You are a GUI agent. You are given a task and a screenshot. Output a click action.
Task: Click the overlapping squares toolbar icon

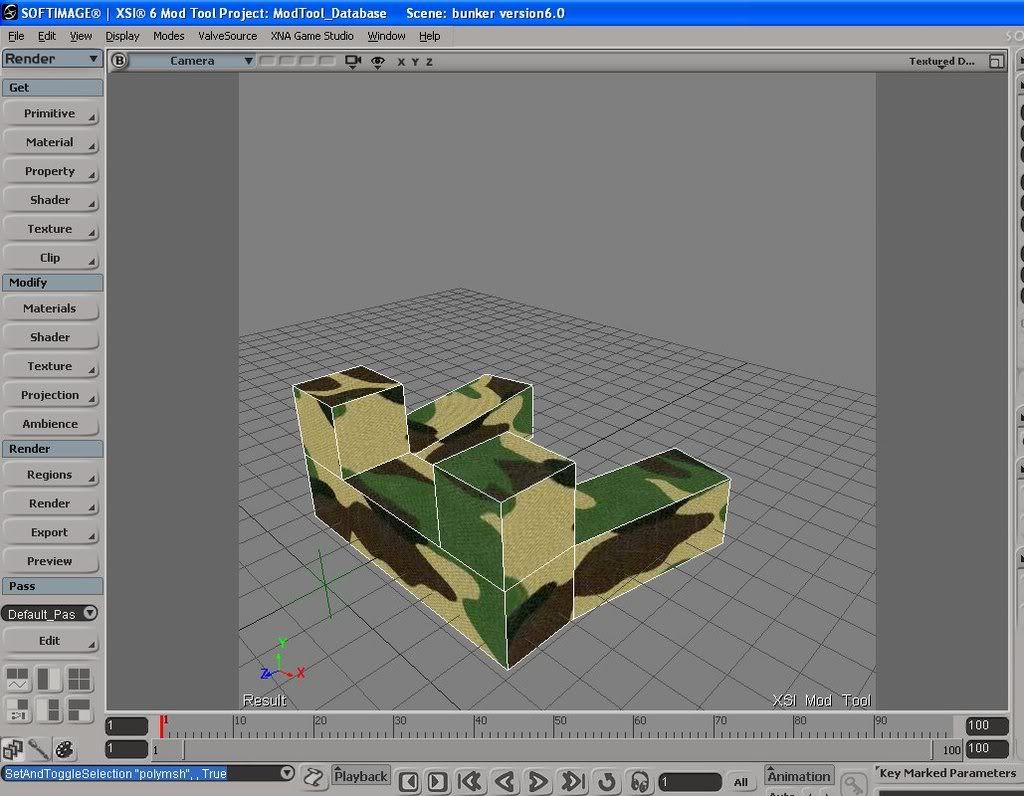click(12, 750)
